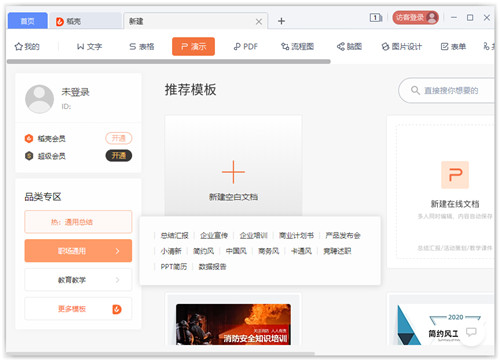Add a new tab with plus
This screenshot has width=500, height=361.
tap(281, 21)
